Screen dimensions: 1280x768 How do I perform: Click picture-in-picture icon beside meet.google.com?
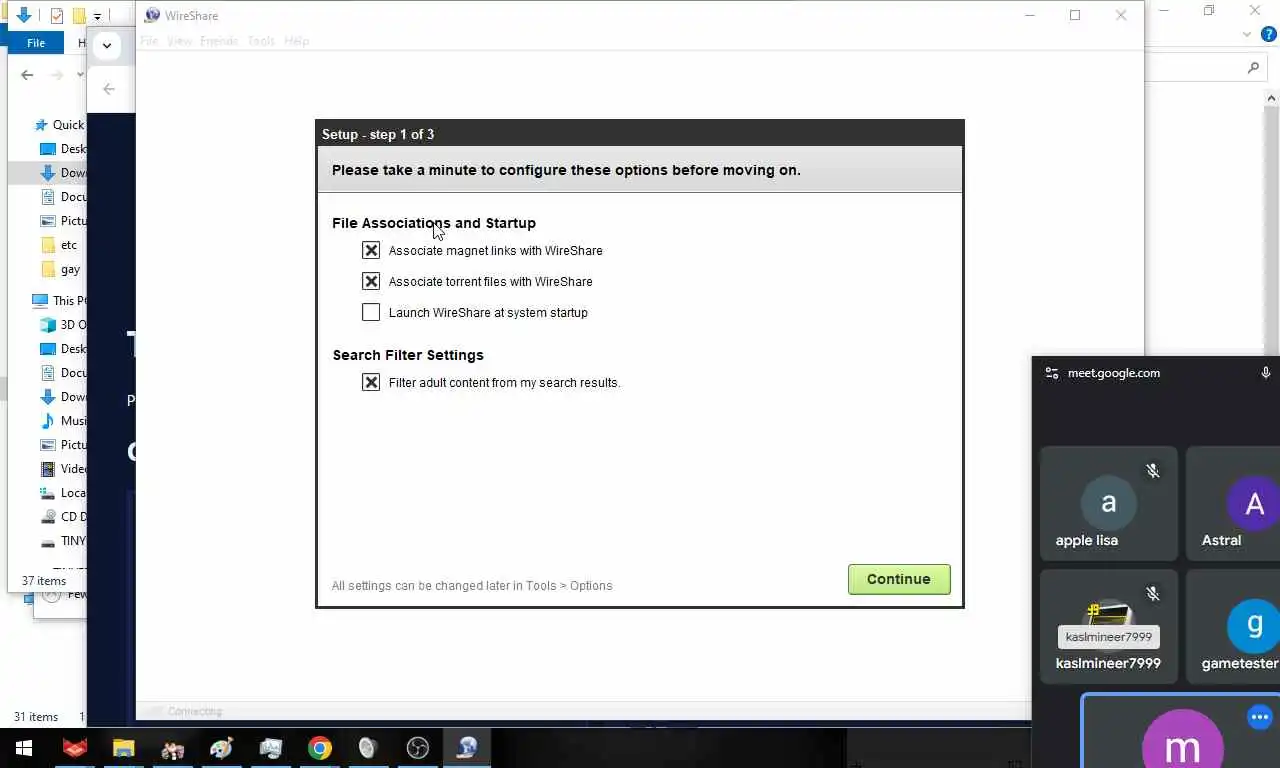click(x=1051, y=373)
